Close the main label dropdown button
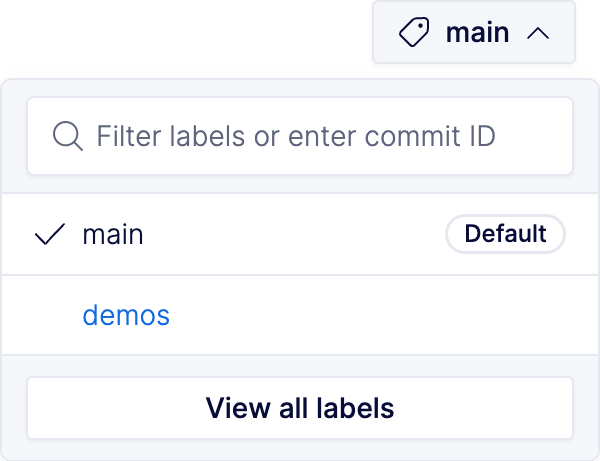 (474, 32)
